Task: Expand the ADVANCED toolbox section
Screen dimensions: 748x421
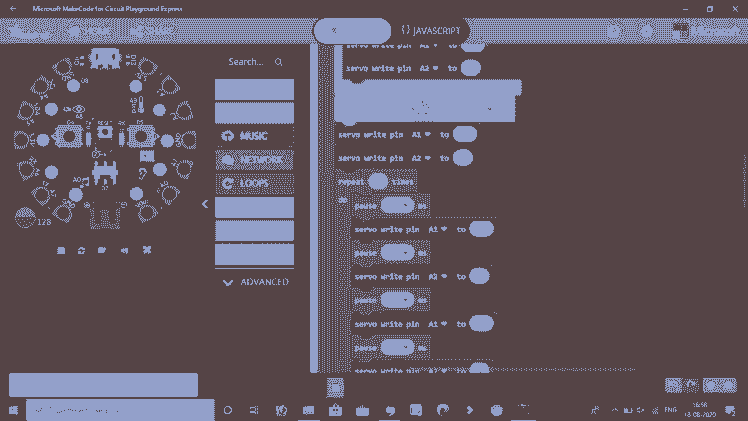Action: 254,282
